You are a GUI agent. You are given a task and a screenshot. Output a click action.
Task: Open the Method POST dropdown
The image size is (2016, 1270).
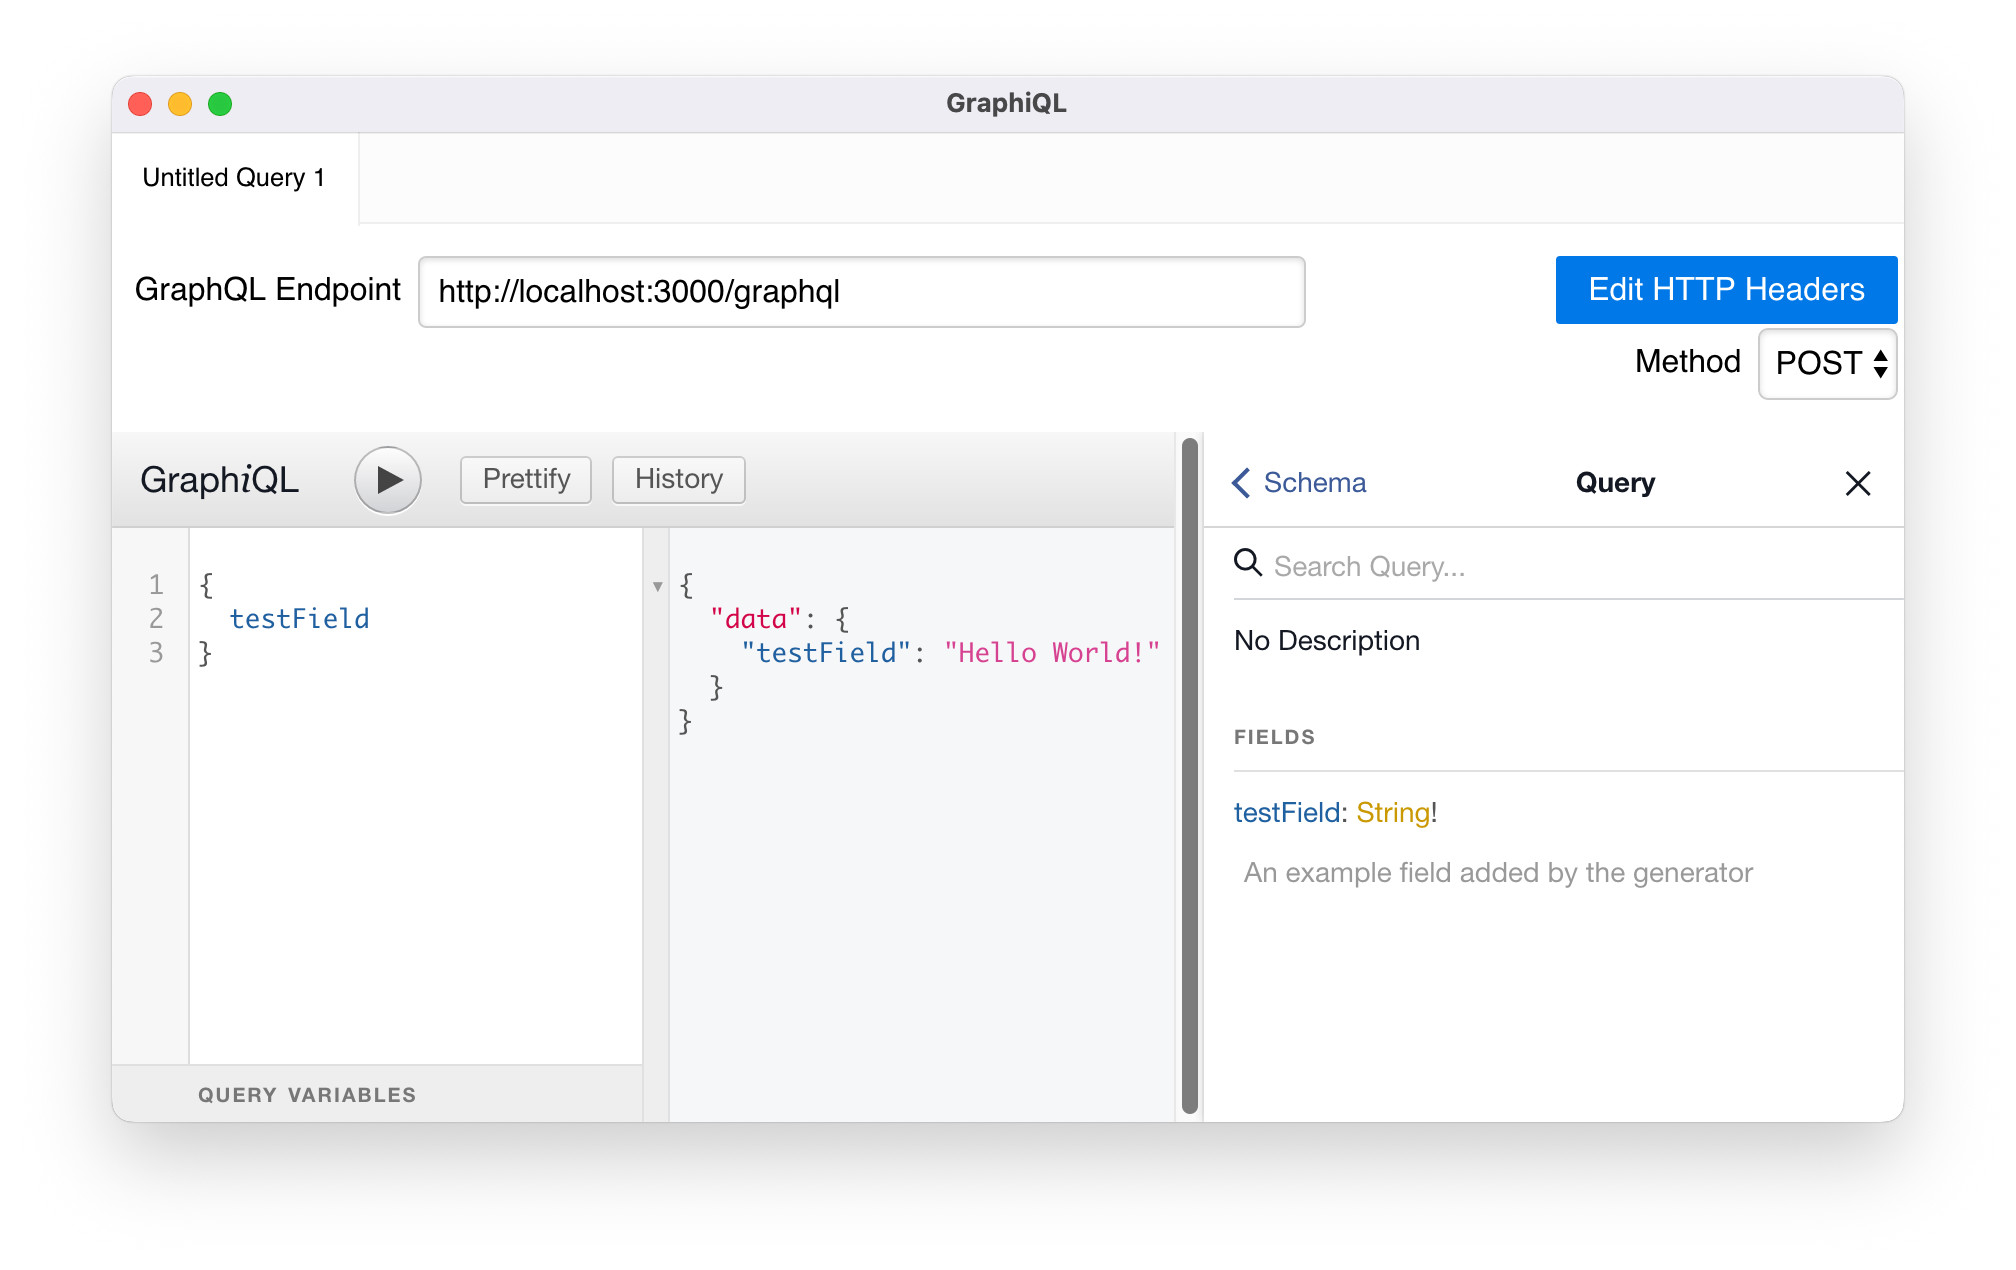coord(1827,363)
